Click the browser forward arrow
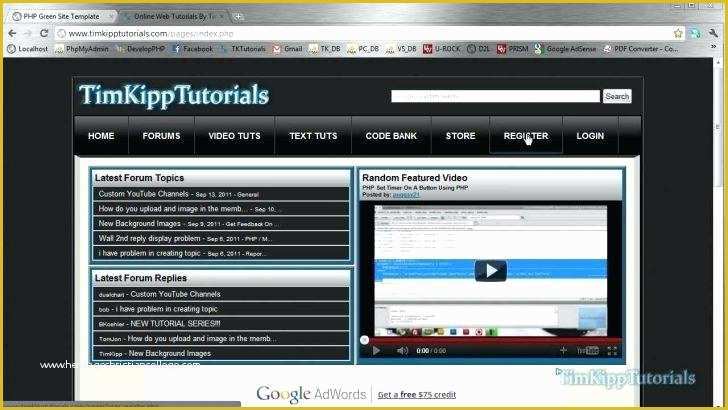This screenshot has width=728, height=410. tap(28, 33)
